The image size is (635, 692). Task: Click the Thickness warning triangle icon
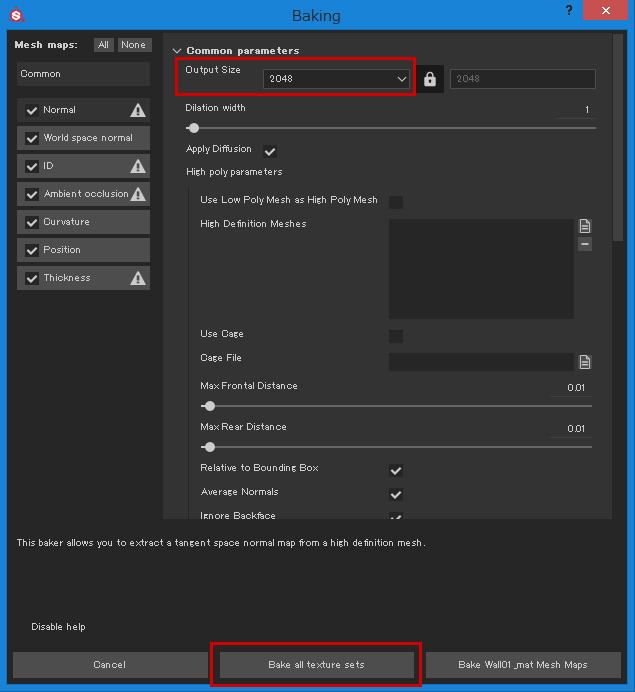click(x=138, y=278)
